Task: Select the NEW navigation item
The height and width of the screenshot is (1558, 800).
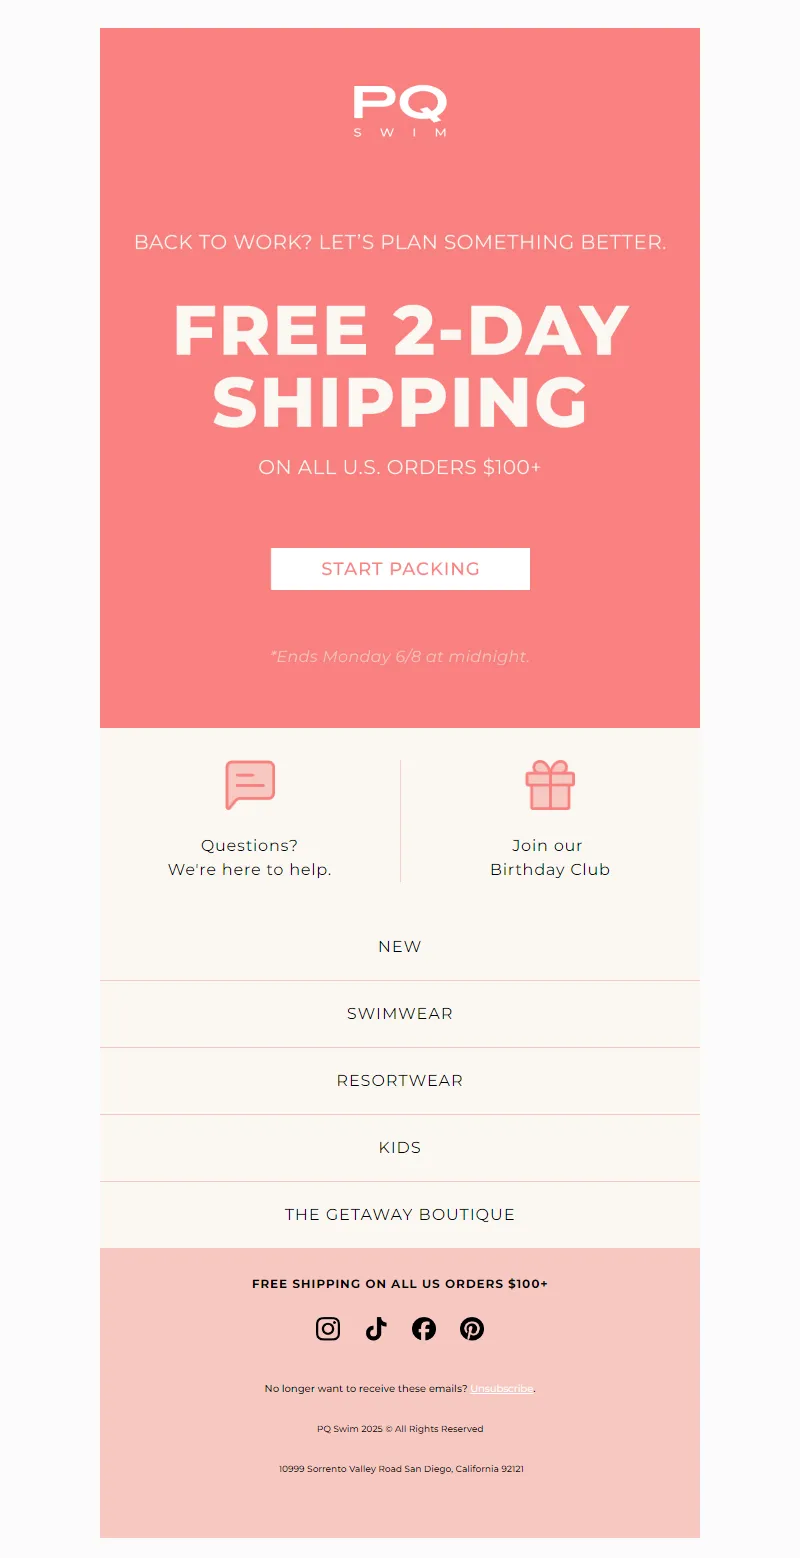Action: click(400, 947)
